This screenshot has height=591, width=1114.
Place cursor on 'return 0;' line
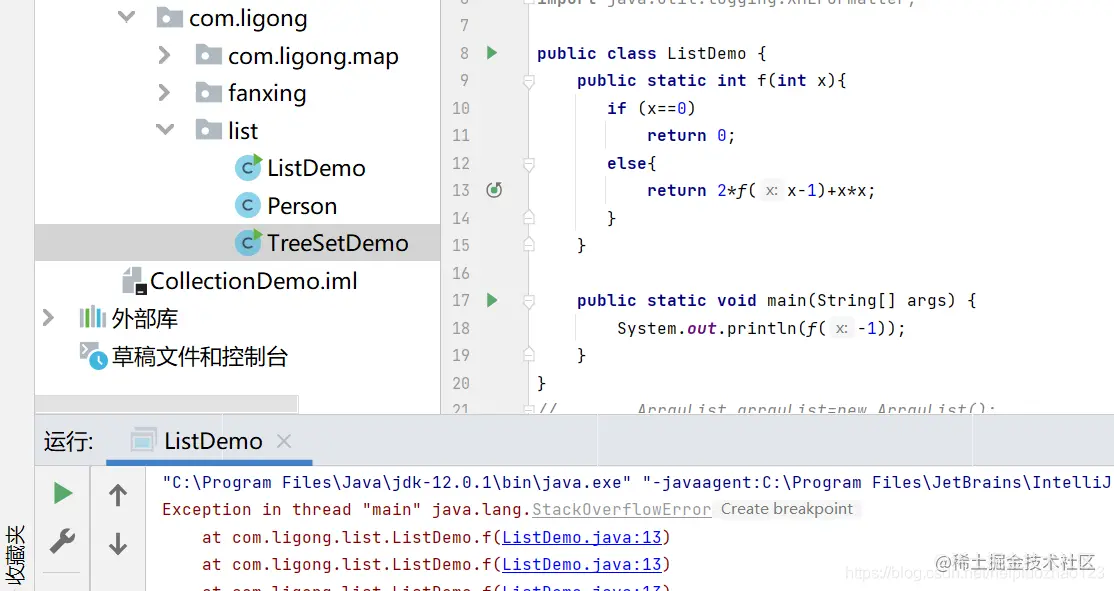click(x=691, y=136)
